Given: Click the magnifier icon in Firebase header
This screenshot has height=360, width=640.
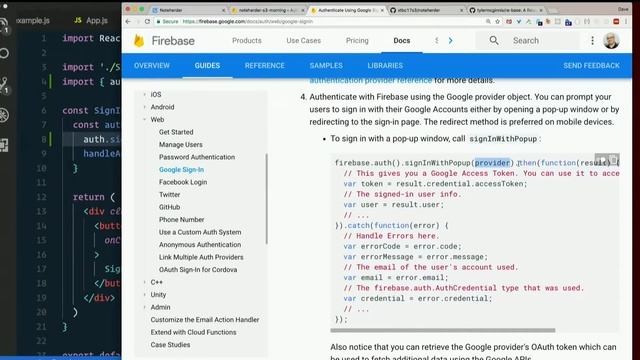Looking at the screenshot, I should coord(494,40).
